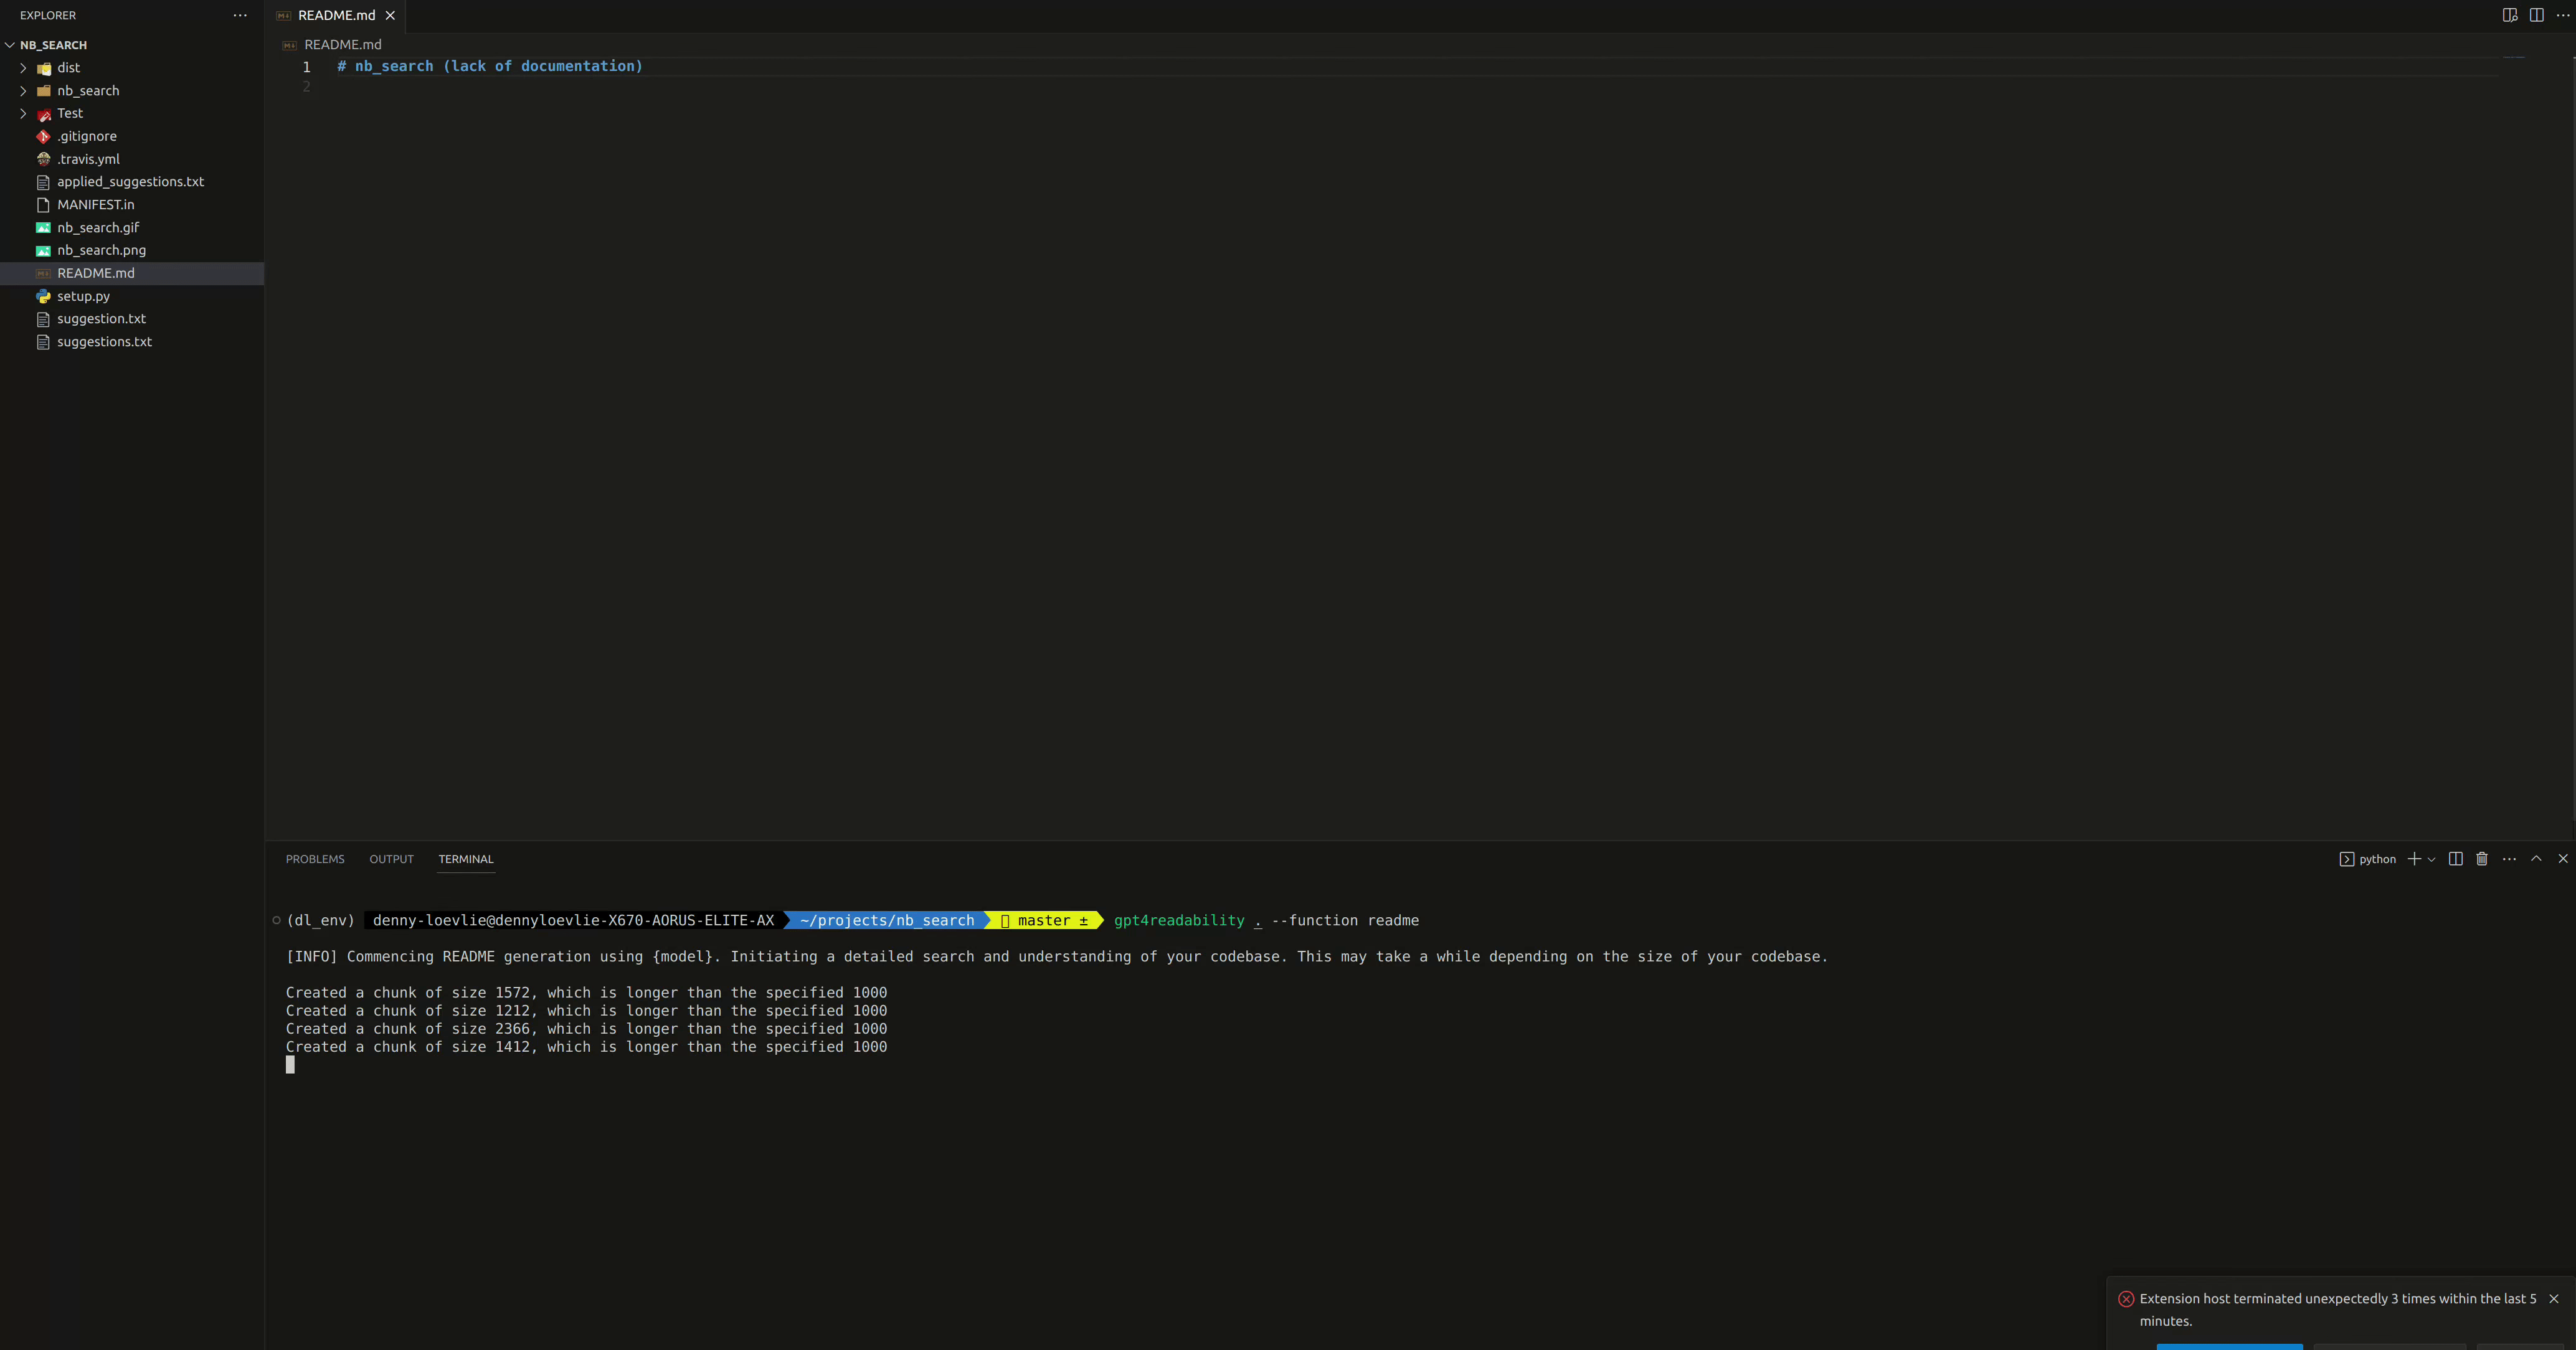Open the Markdown preview for README.md
The image size is (2576, 1350).
tap(2510, 15)
